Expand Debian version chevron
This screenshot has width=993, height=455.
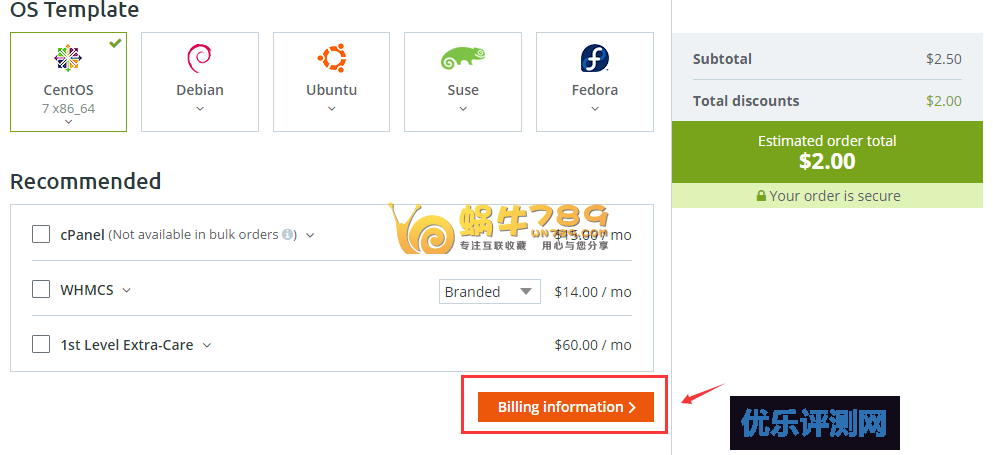[x=199, y=108]
